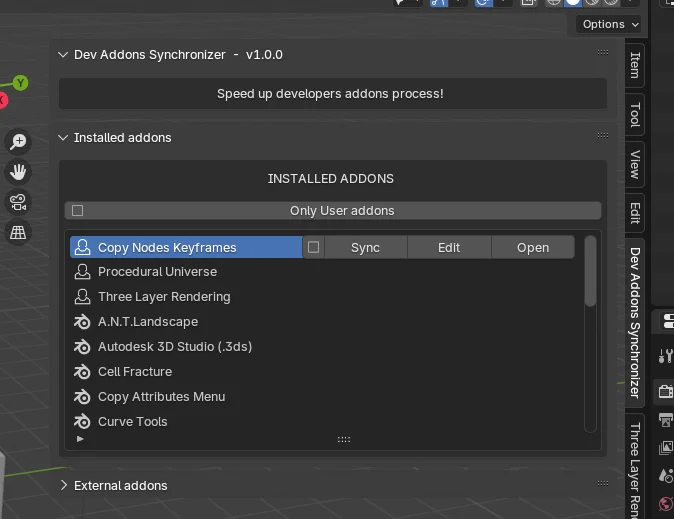Image resolution: width=674 pixels, height=519 pixels.
Task: Click the Sync button
Action: 365,248
